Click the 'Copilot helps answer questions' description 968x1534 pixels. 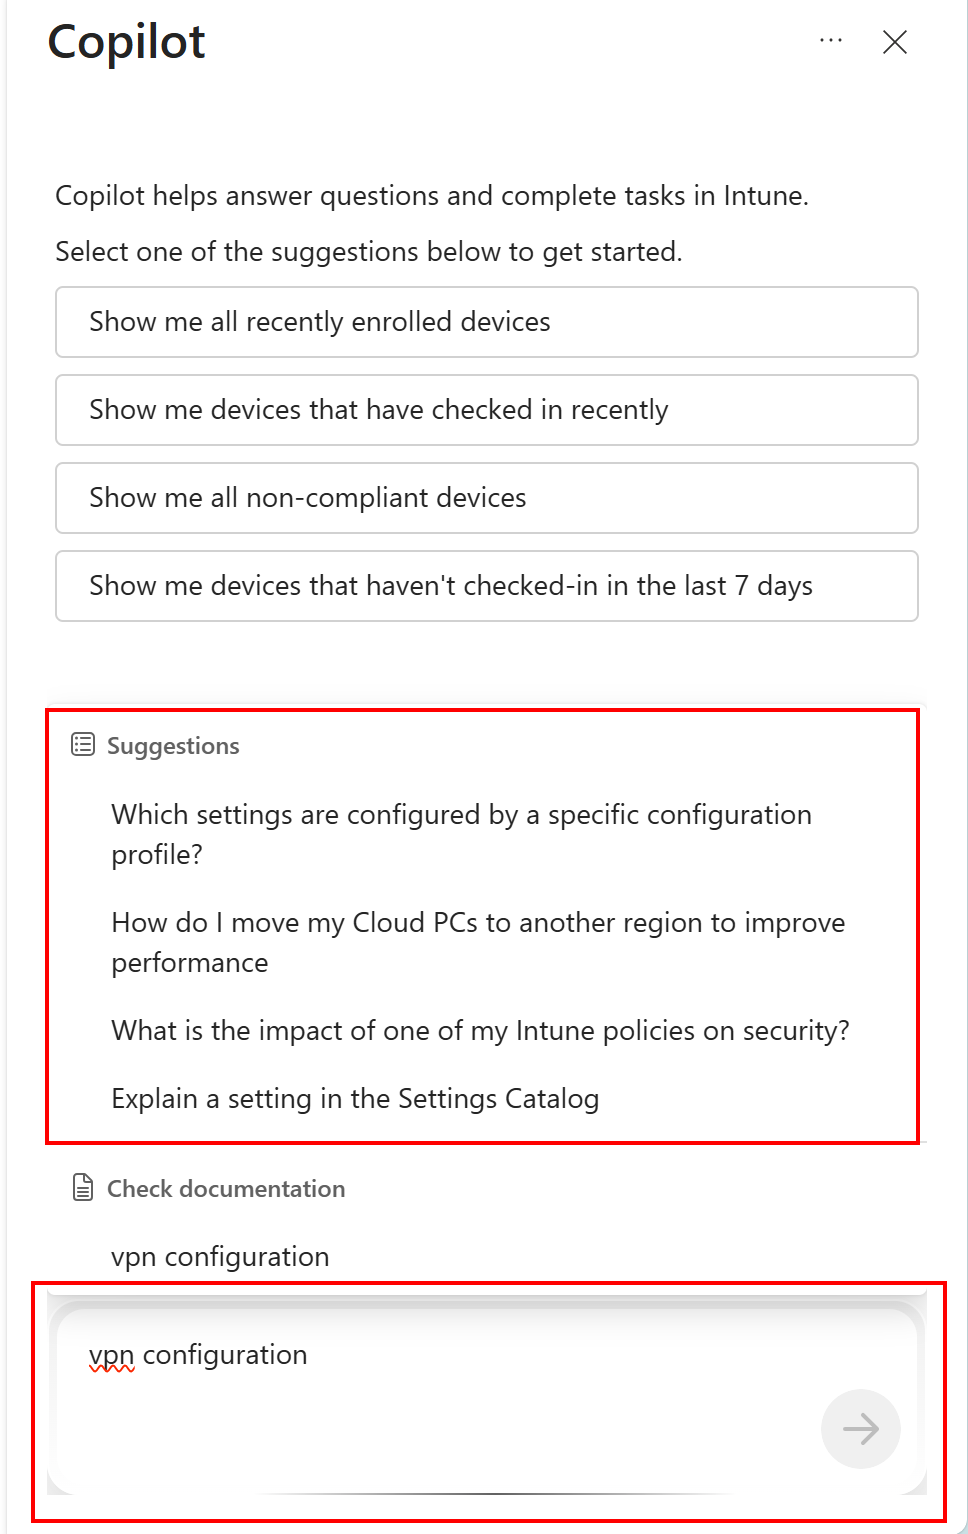click(431, 196)
